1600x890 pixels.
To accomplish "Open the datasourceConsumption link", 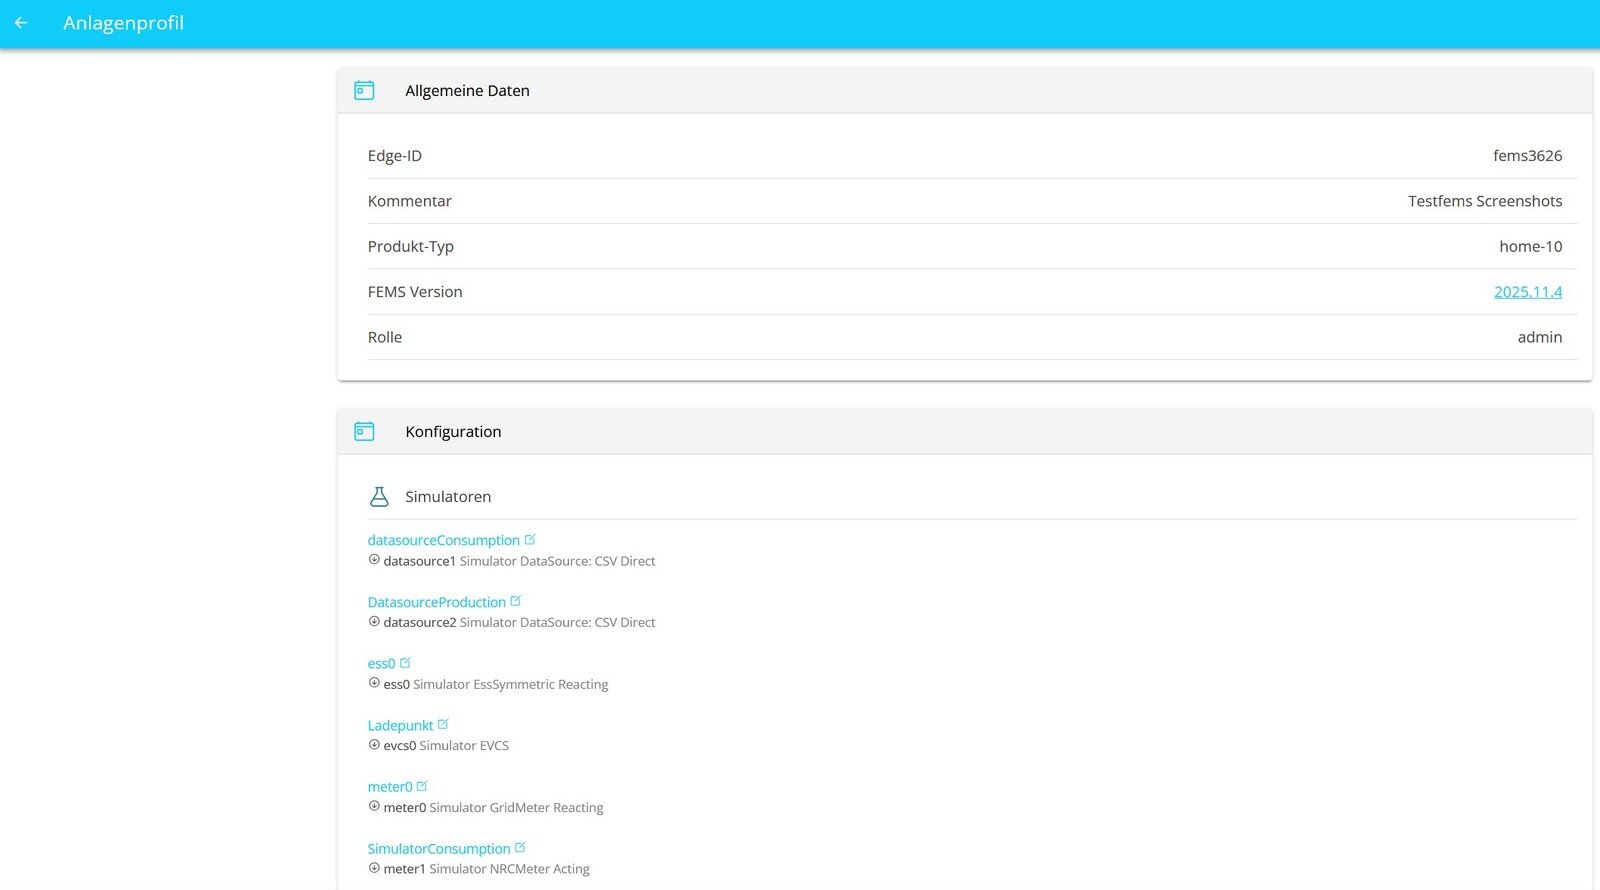I will 443,541.
